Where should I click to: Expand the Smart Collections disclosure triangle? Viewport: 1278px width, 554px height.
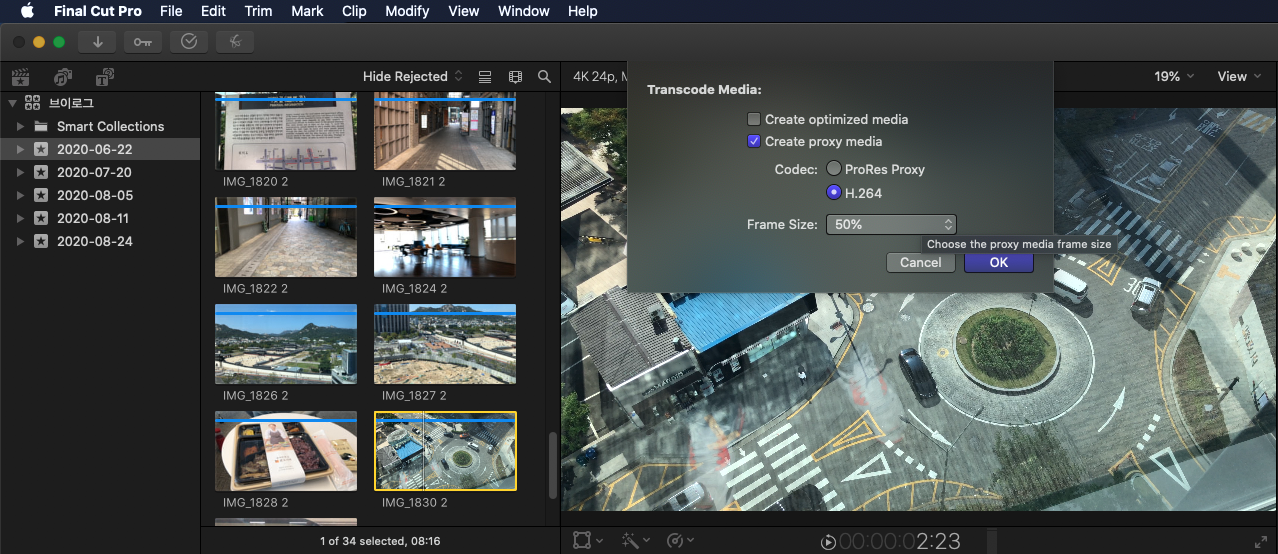(x=20, y=126)
